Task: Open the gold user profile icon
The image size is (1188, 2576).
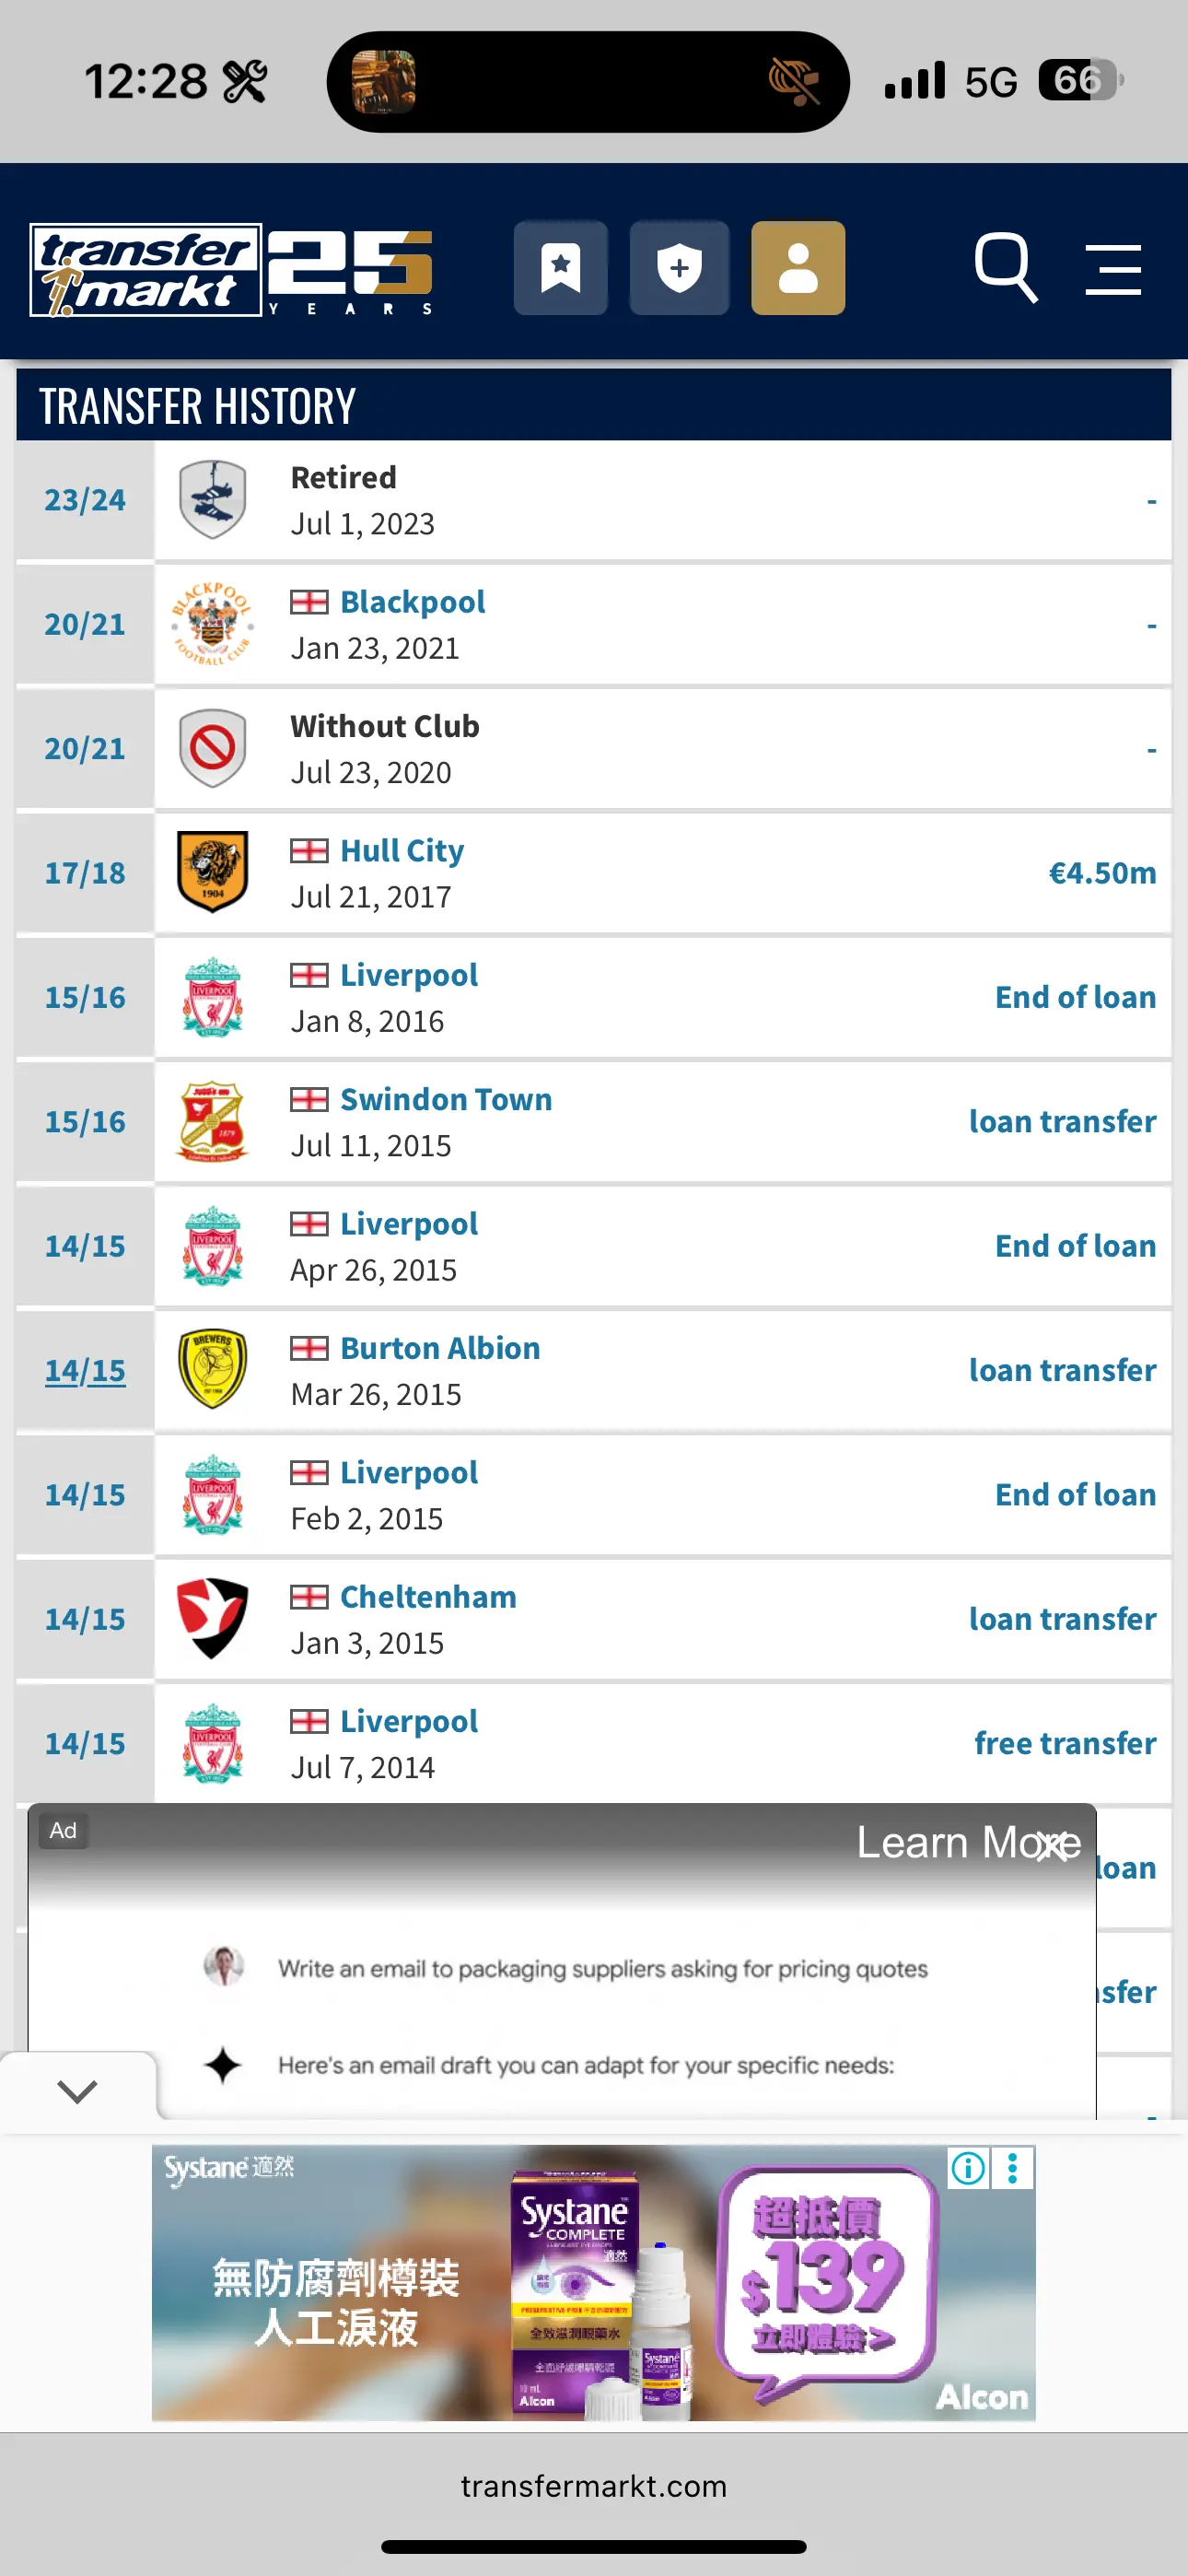Action: (x=798, y=268)
